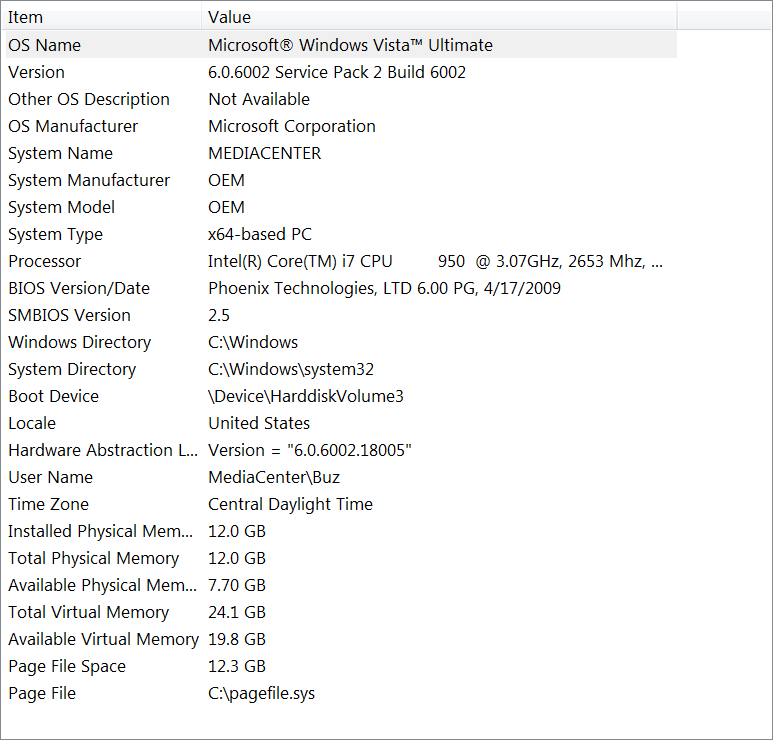Screen dimensions: 773x740
Task: Click the 'Version = "6.0.6002.18005"' value
Action: pos(310,451)
